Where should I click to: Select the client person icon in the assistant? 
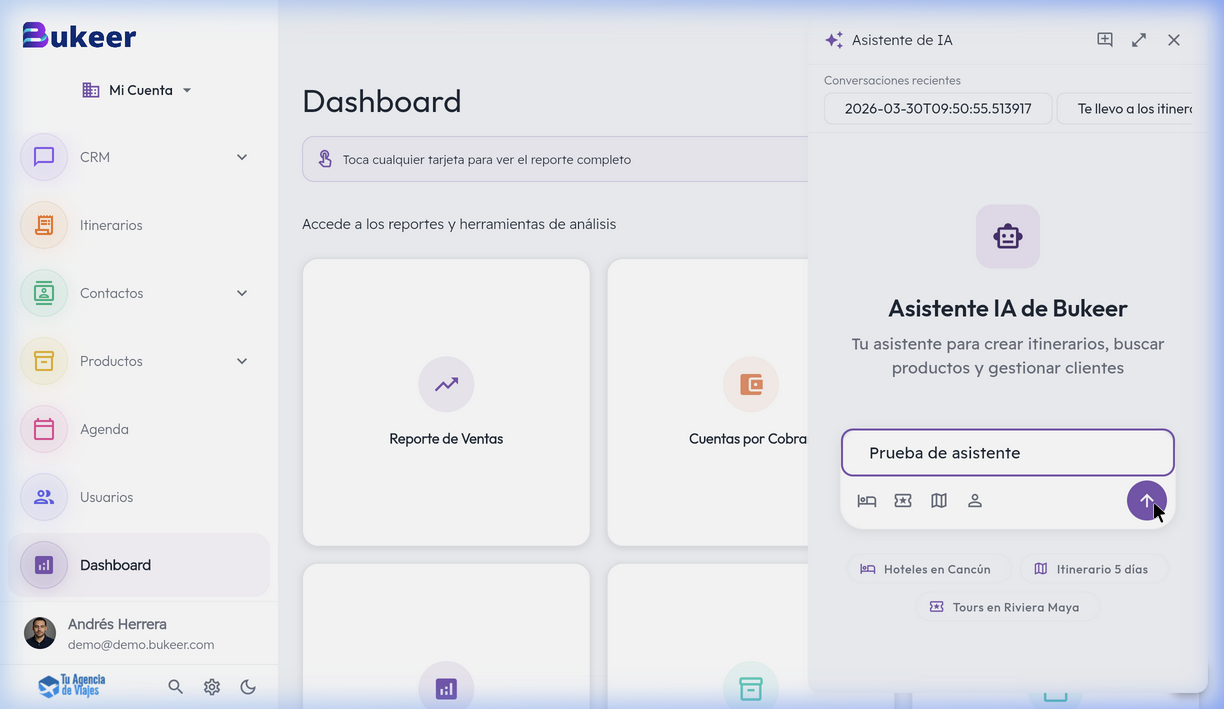tap(975, 500)
